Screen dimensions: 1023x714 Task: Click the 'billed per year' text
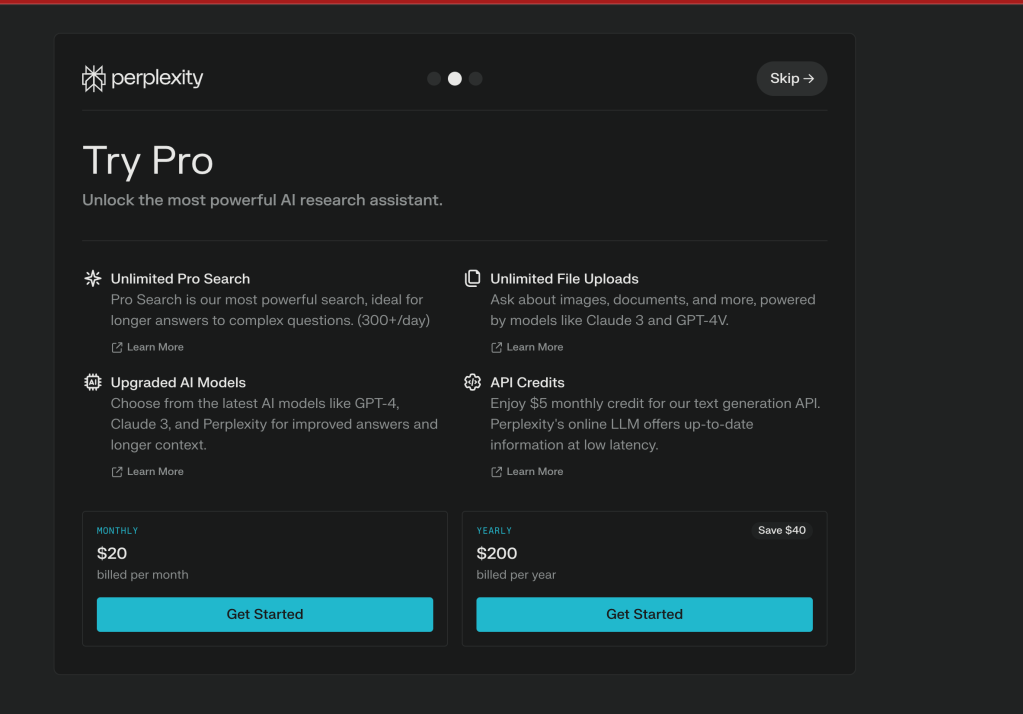click(516, 575)
